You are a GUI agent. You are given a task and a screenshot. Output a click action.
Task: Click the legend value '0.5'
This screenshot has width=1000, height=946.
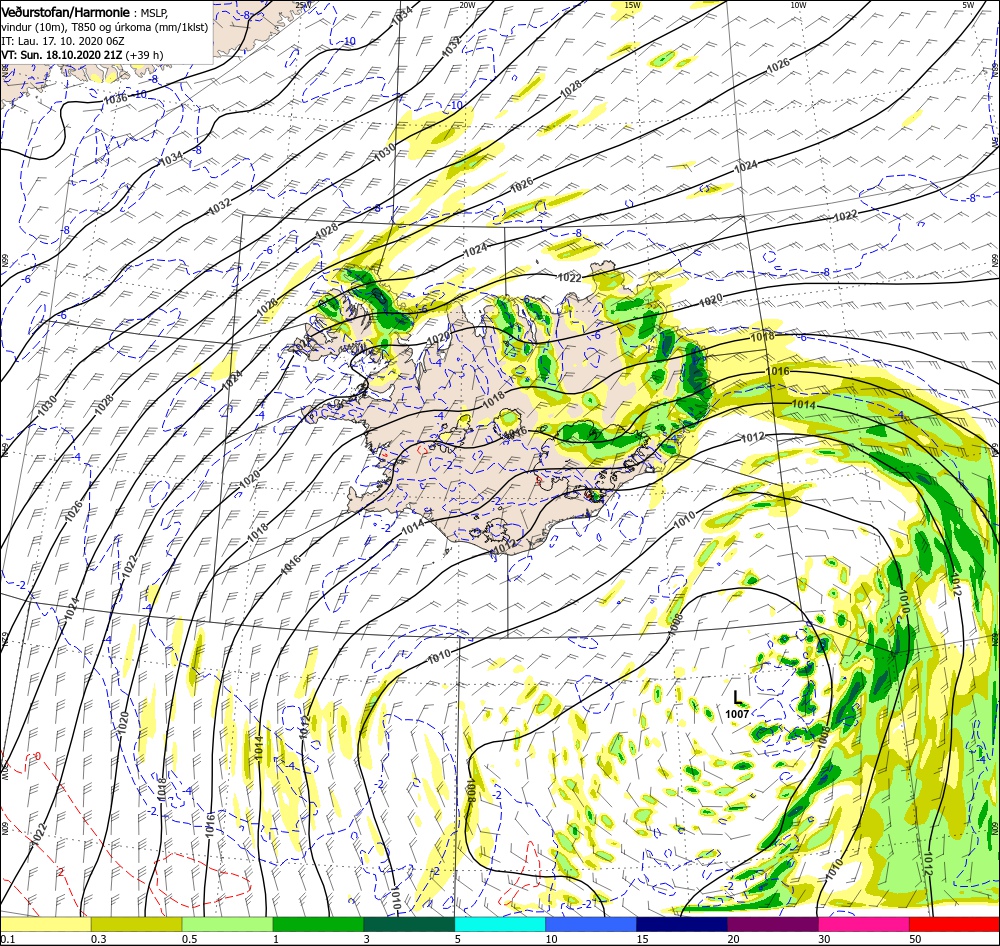tap(189, 939)
